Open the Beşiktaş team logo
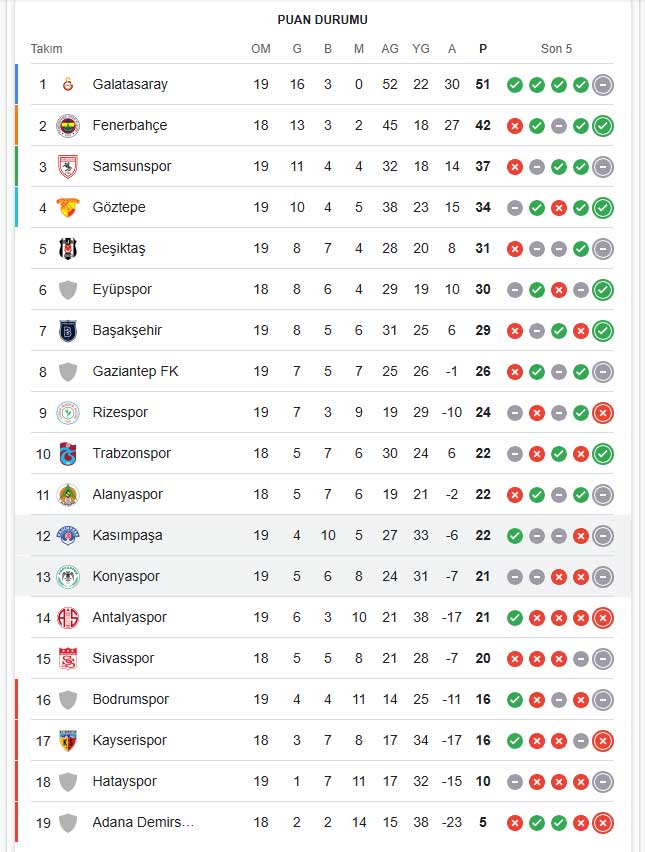Image resolution: width=645 pixels, height=852 pixels. 68,248
